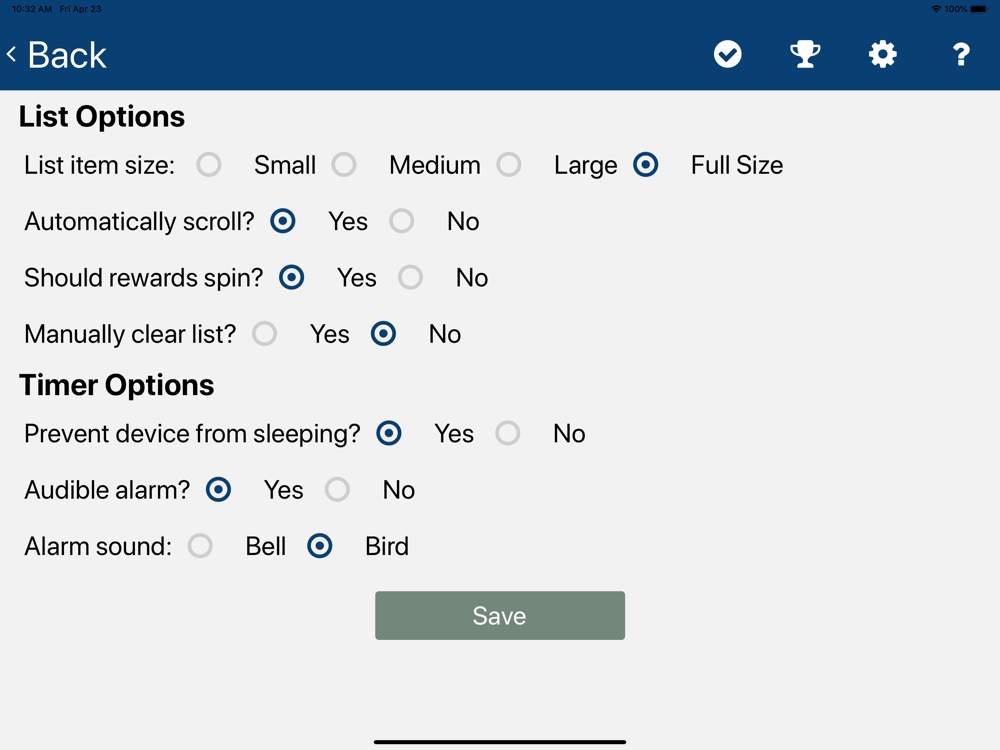Choose Bell as the alarm sound

[x=201, y=546]
